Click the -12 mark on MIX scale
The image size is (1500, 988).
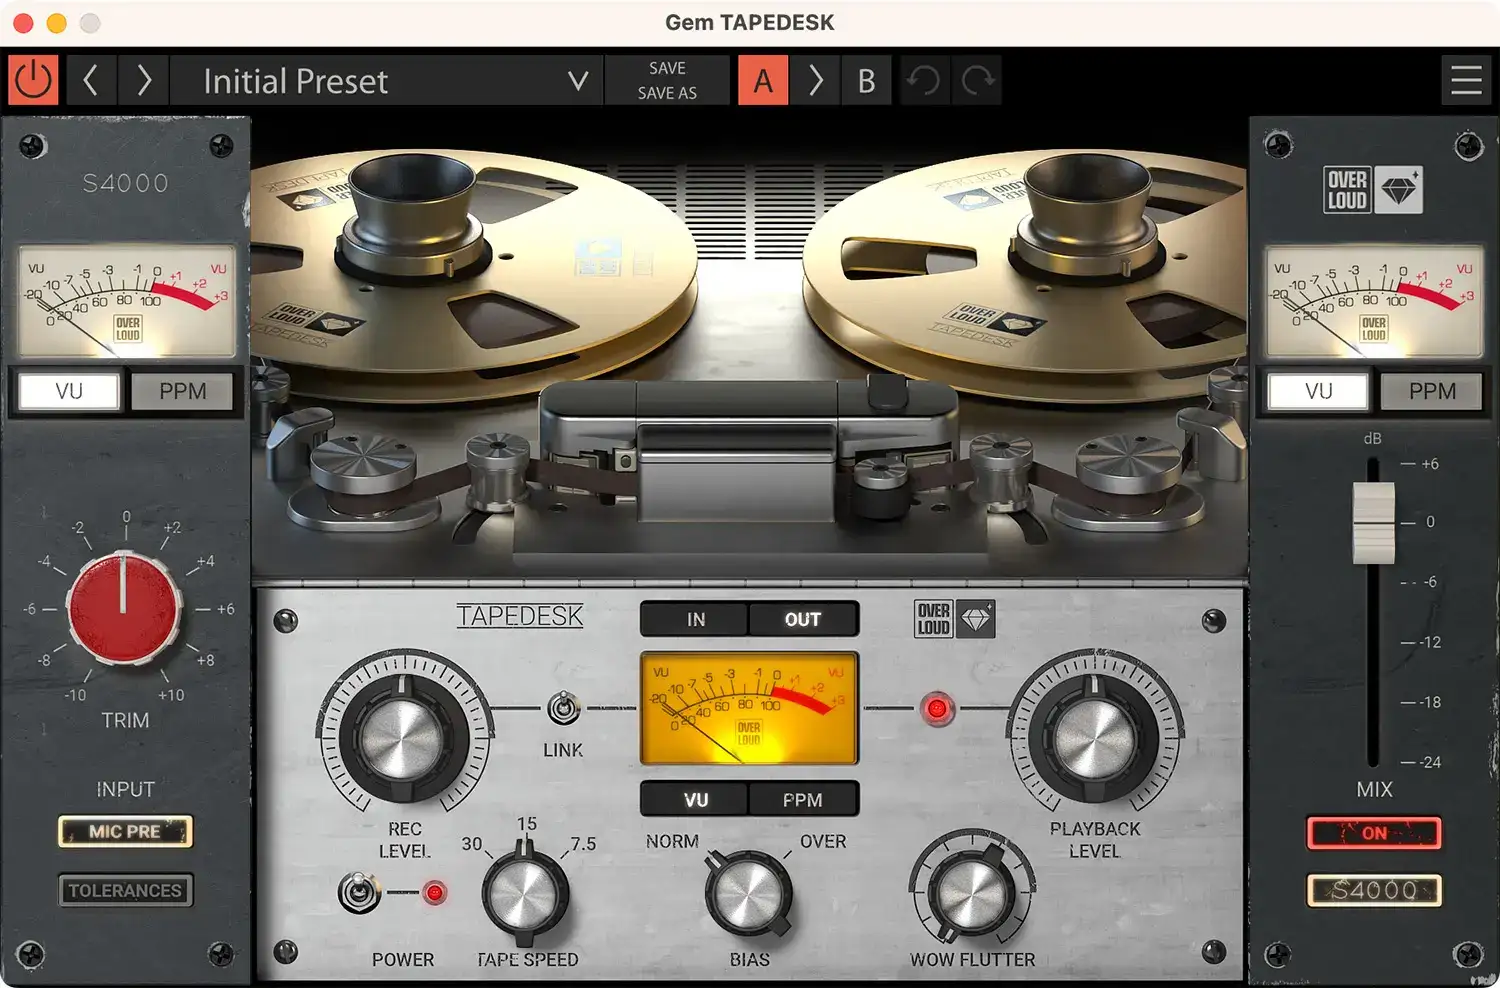1431,642
